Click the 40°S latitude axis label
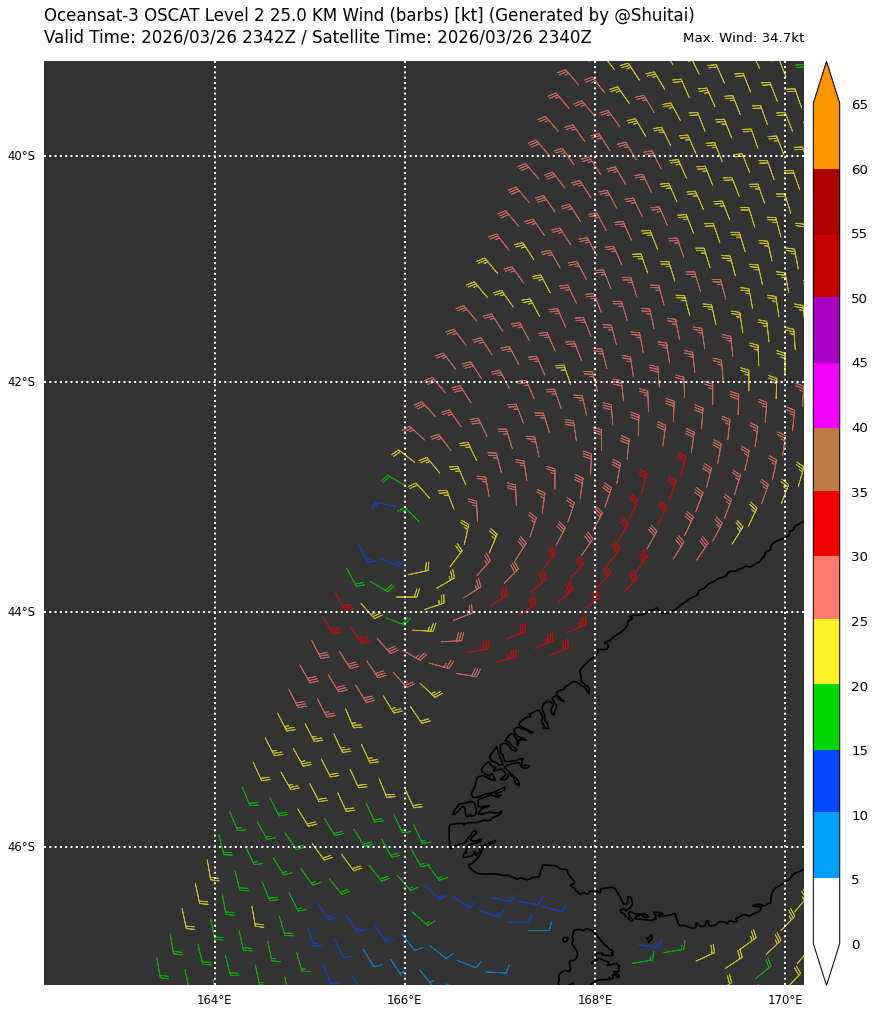 click(21, 156)
